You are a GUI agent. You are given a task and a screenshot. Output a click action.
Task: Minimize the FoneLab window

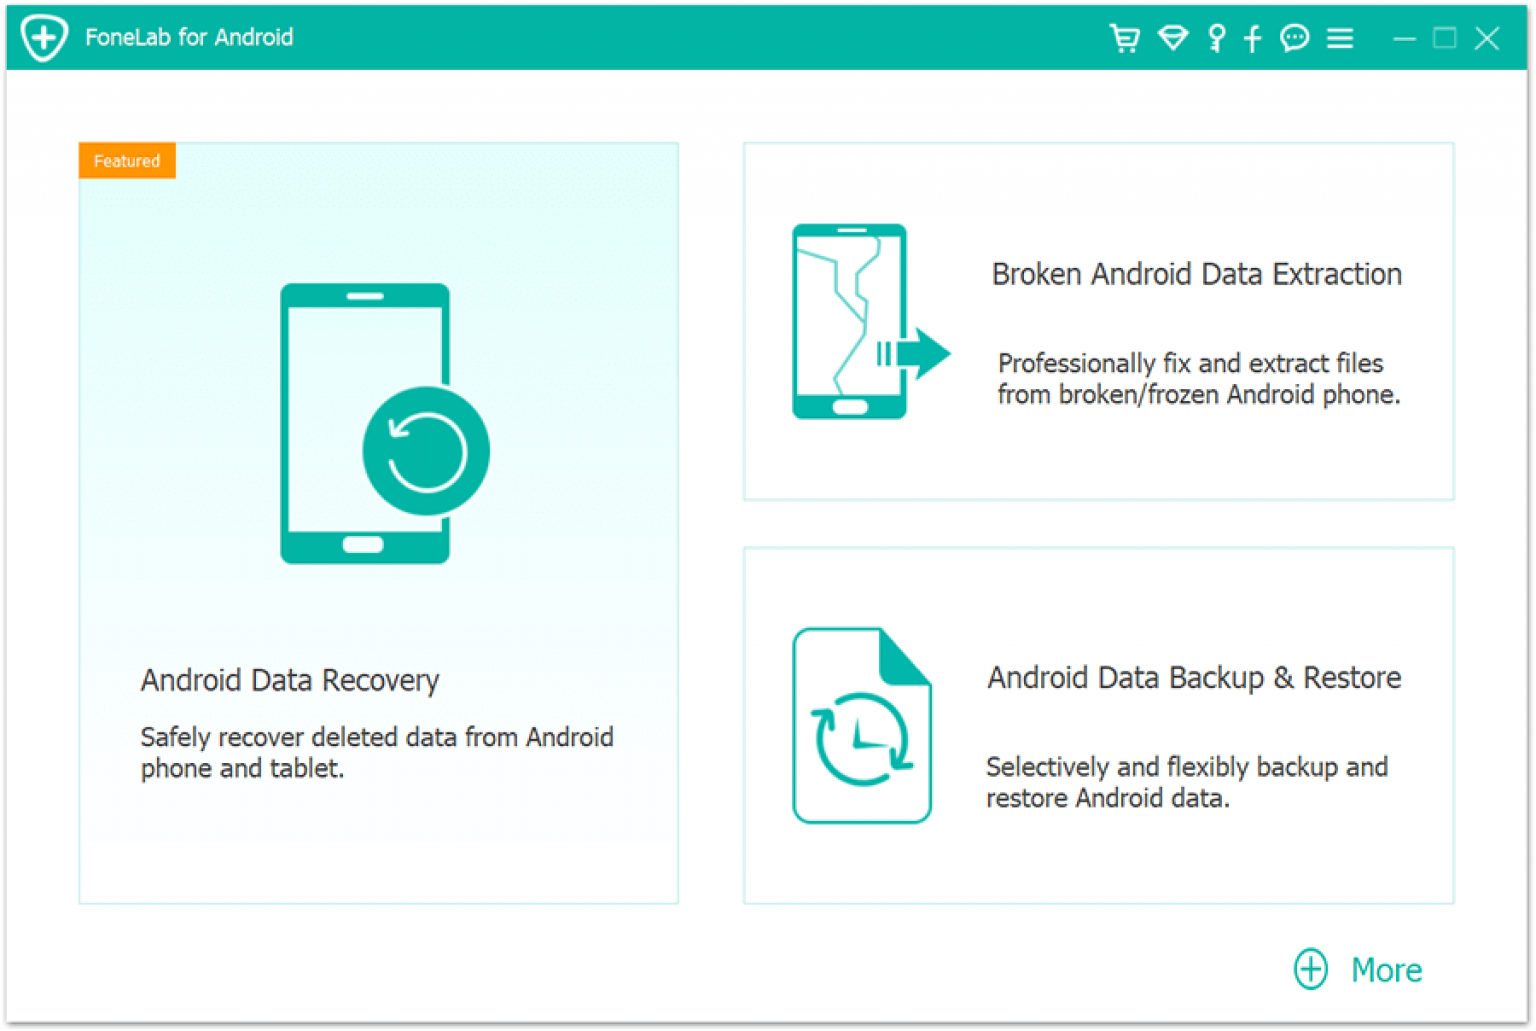click(1404, 39)
